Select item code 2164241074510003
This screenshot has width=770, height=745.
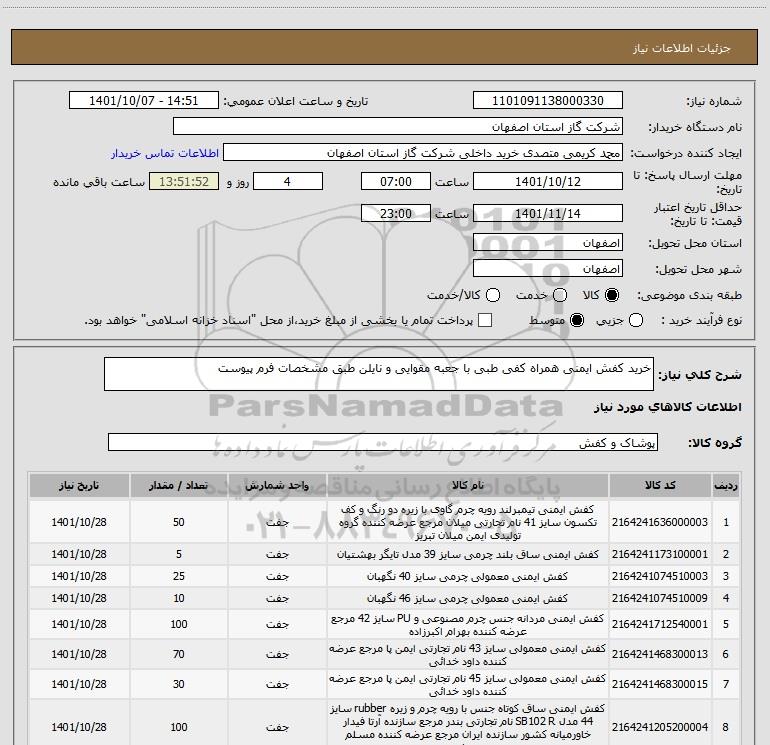coord(660,576)
